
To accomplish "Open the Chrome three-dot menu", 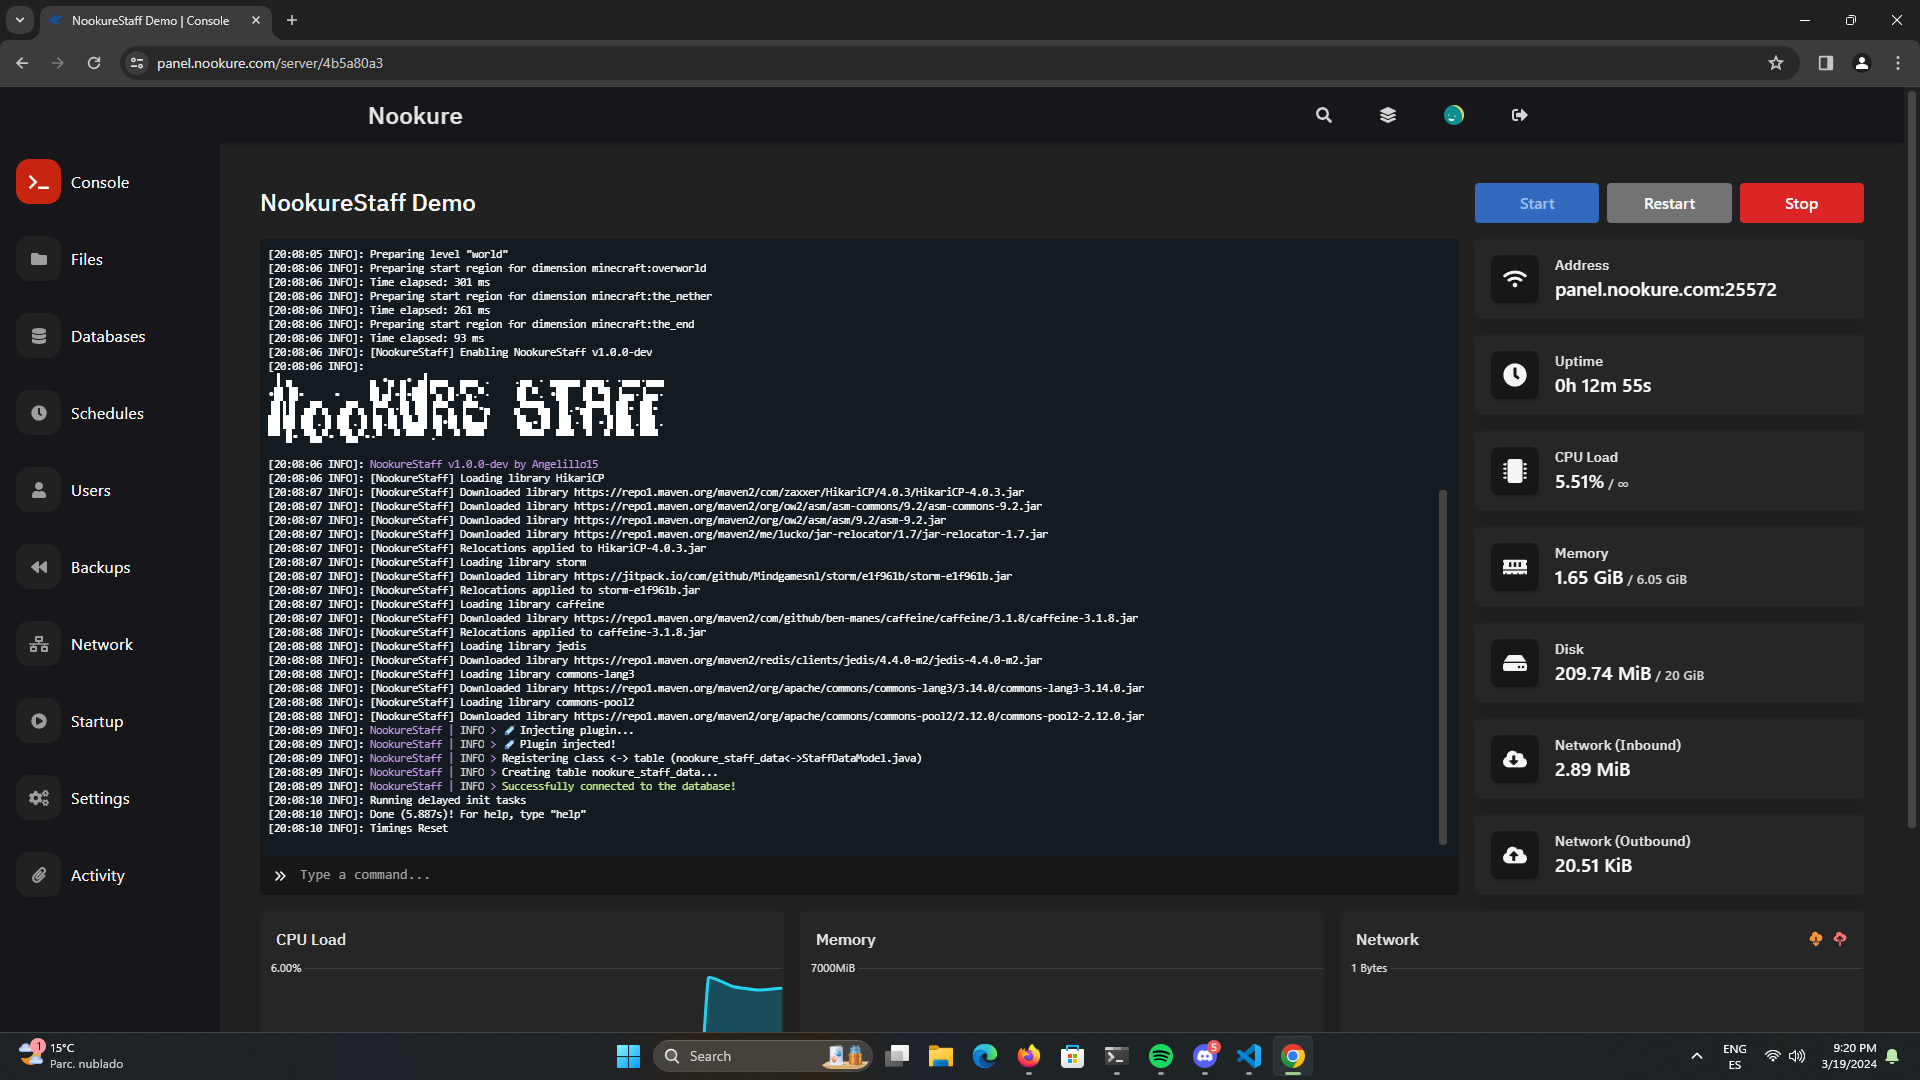I will coord(1898,63).
